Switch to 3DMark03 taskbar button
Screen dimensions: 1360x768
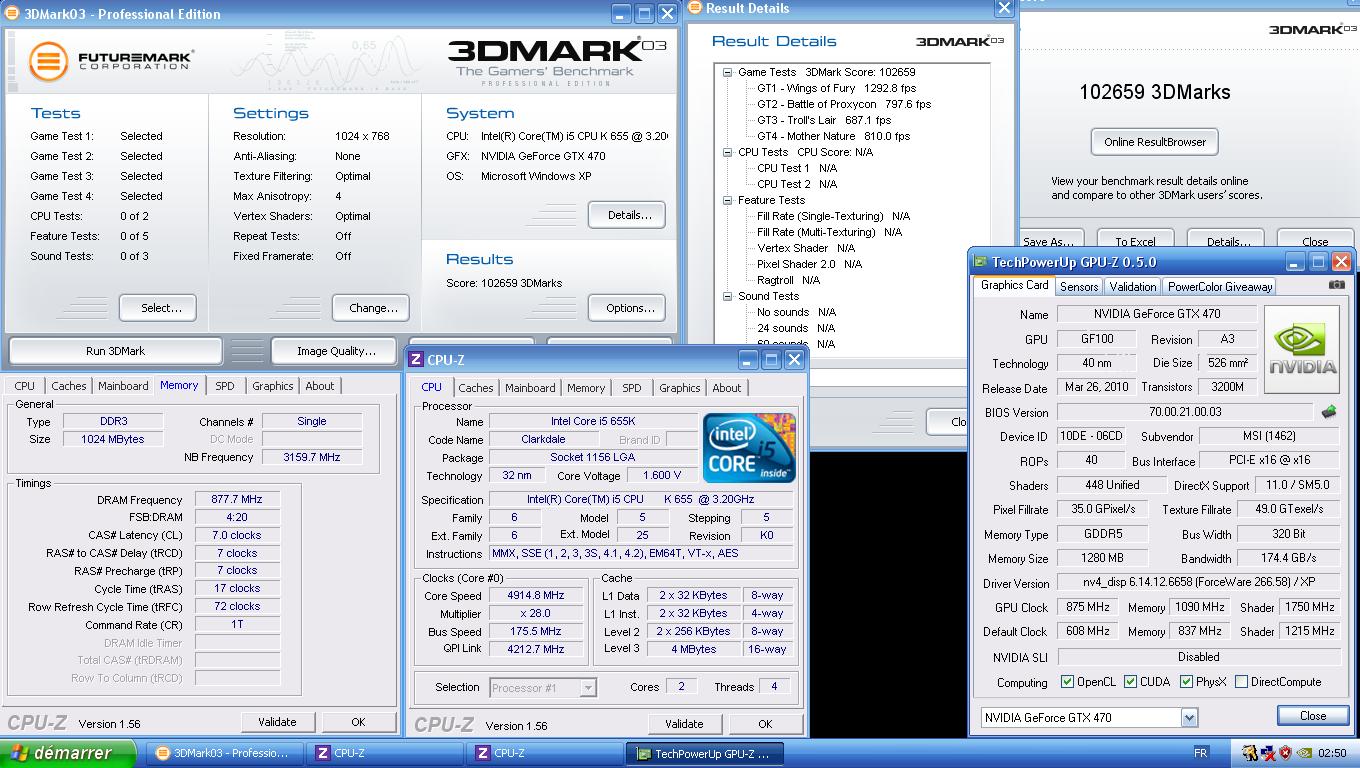tap(226, 753)
